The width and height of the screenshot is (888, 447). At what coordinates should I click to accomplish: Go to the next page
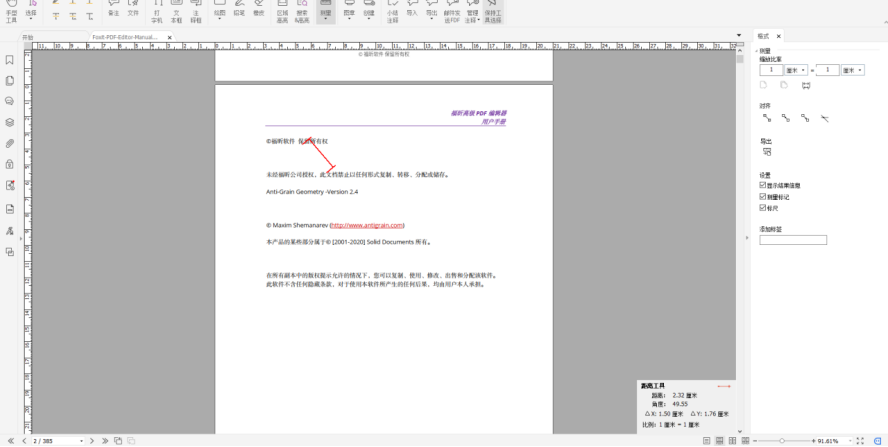(92, 441)
